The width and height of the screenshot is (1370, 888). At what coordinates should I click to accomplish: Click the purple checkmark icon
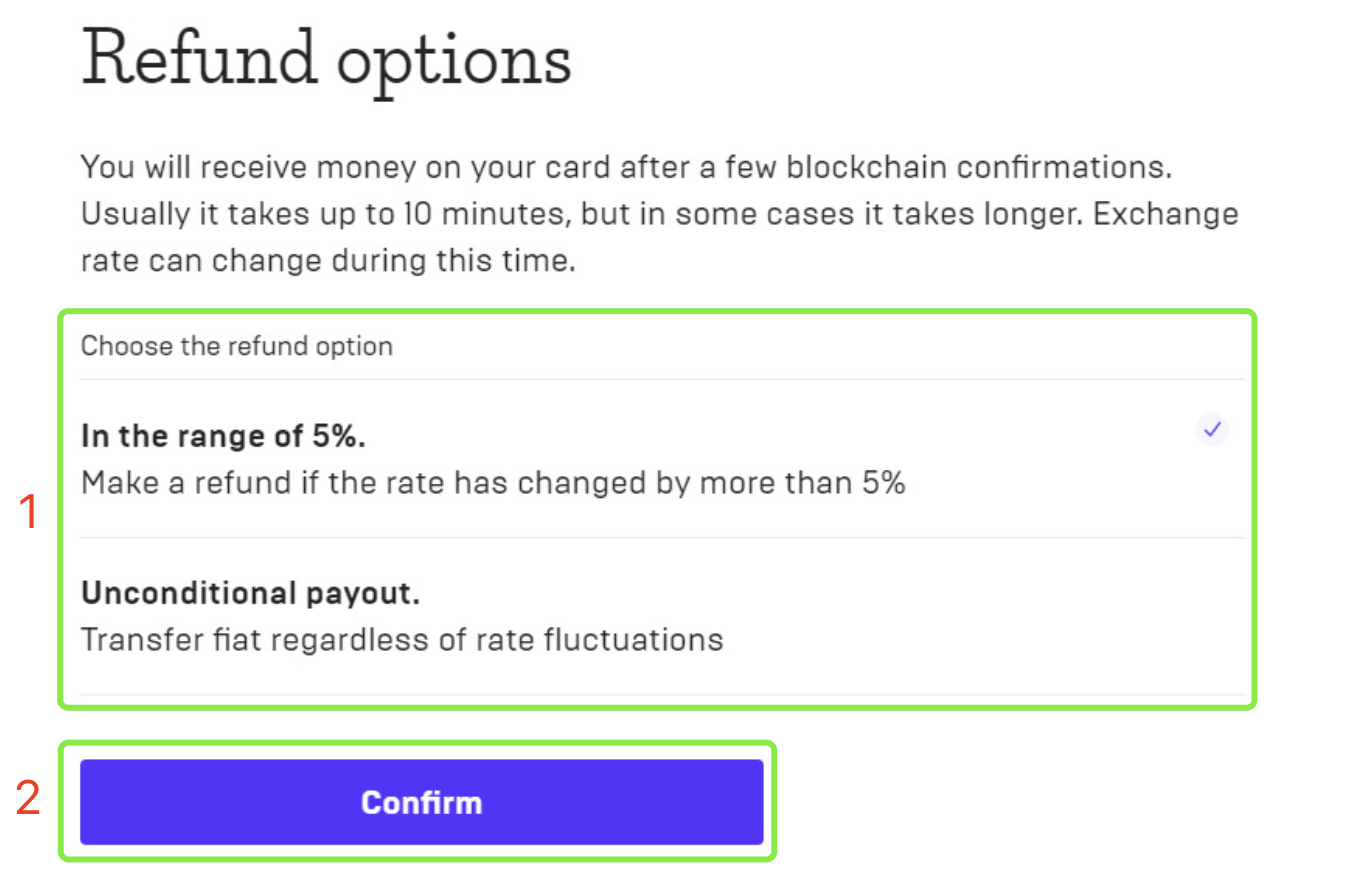(1212, 430)
